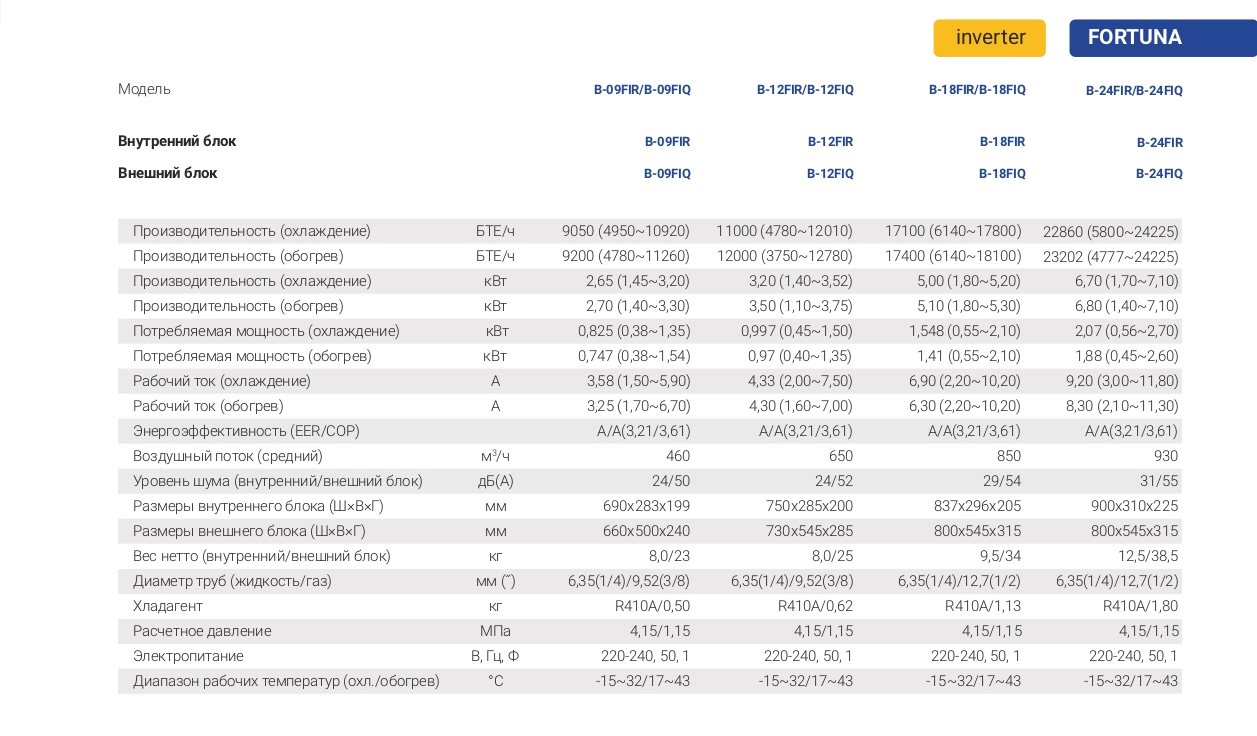Screen dimensions: 1257x736
Task: Click net weight value 8,0/23
Action: tap(669, 556)
